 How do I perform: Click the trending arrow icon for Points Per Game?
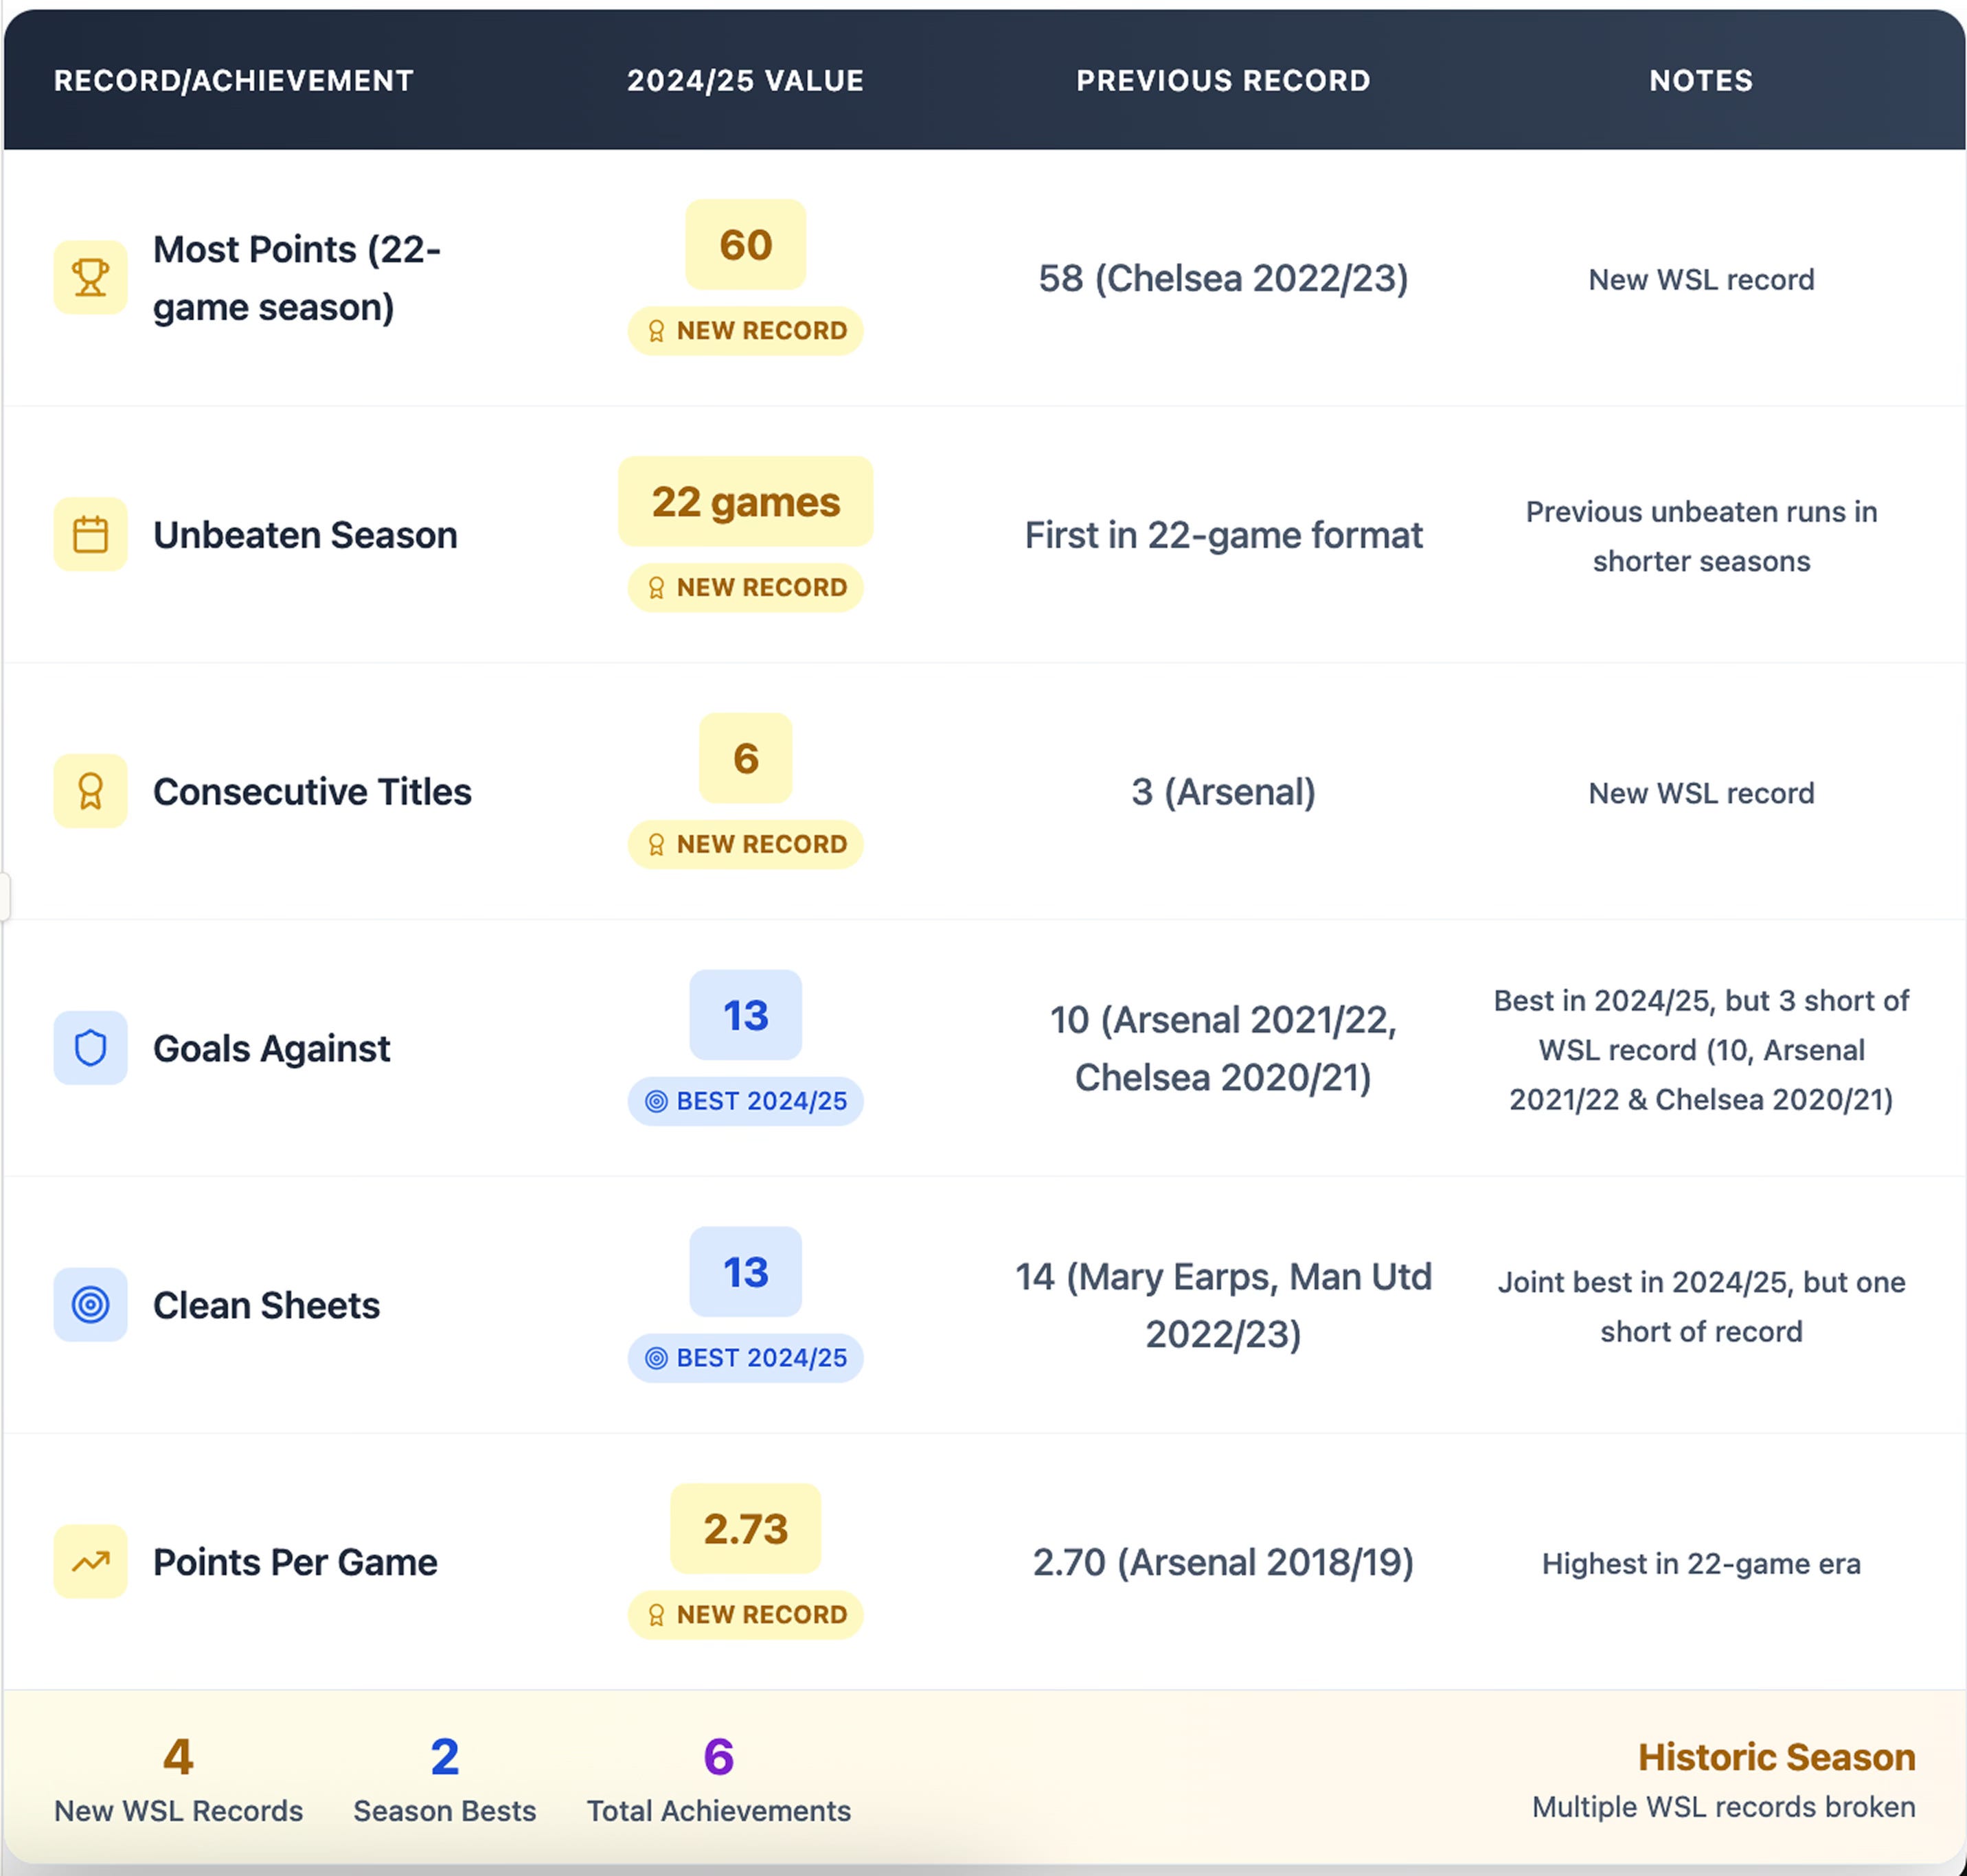pos(90,1562)
